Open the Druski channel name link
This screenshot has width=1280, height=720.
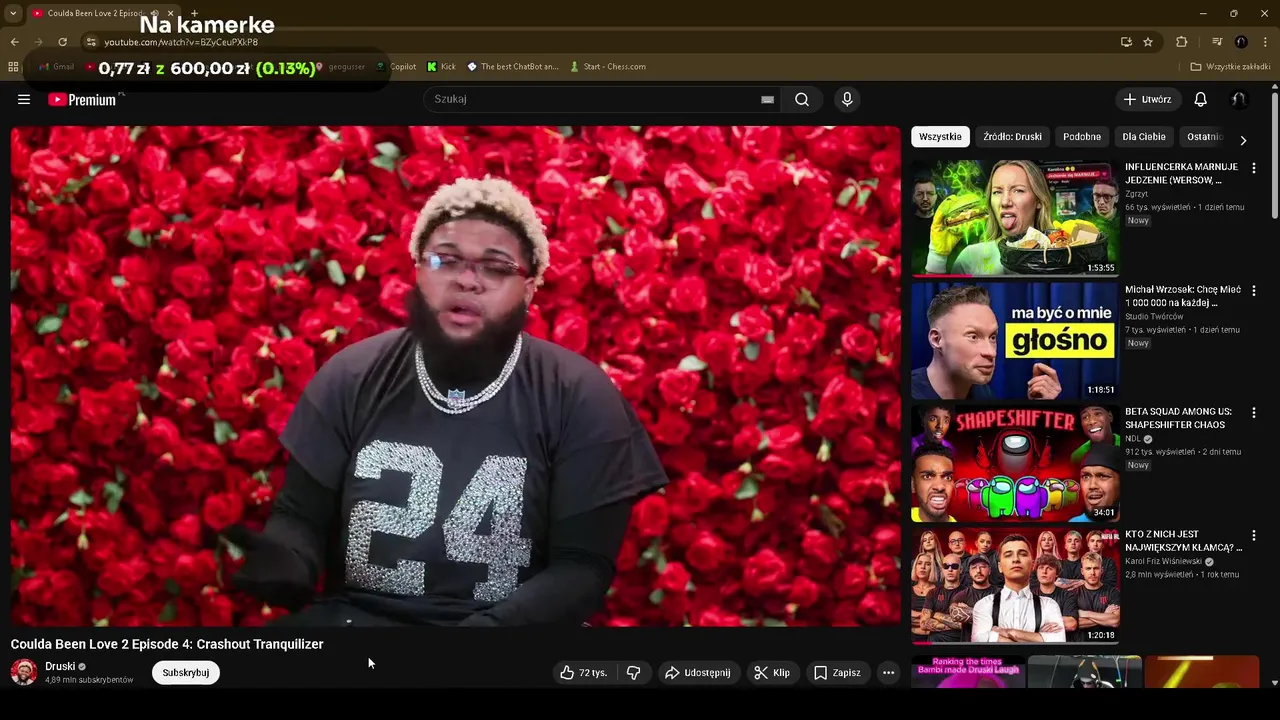click(60, 667)
